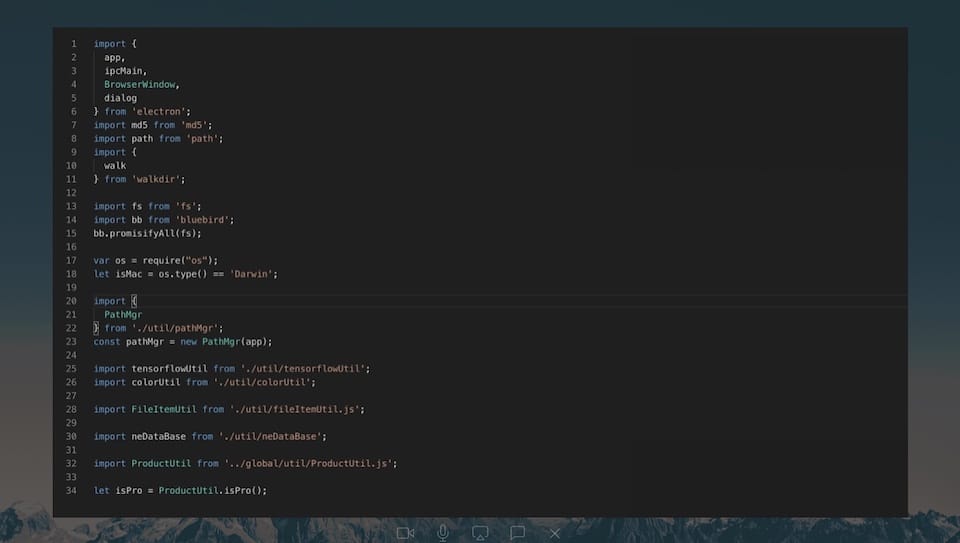Toggle the video camera icon
This screenshot has width=960, height=543.
(405, 533)
